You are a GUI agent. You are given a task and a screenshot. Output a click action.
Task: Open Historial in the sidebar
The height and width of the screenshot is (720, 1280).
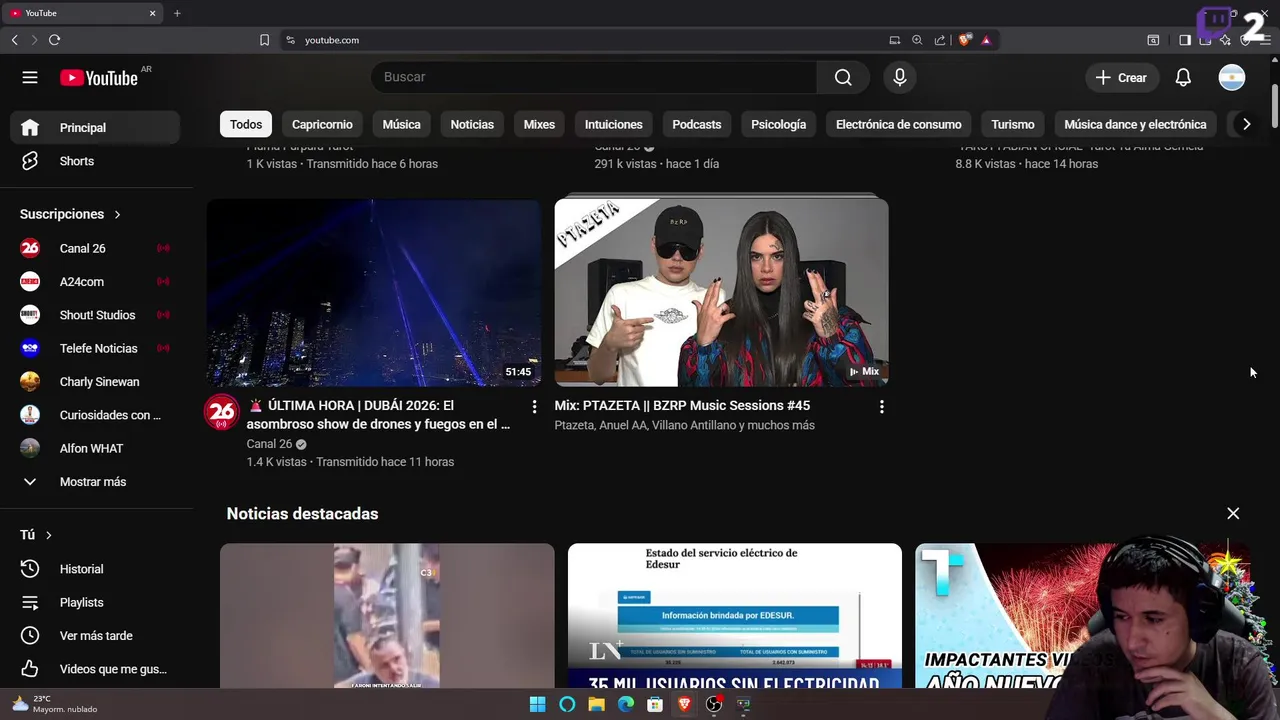pos(95,569)
